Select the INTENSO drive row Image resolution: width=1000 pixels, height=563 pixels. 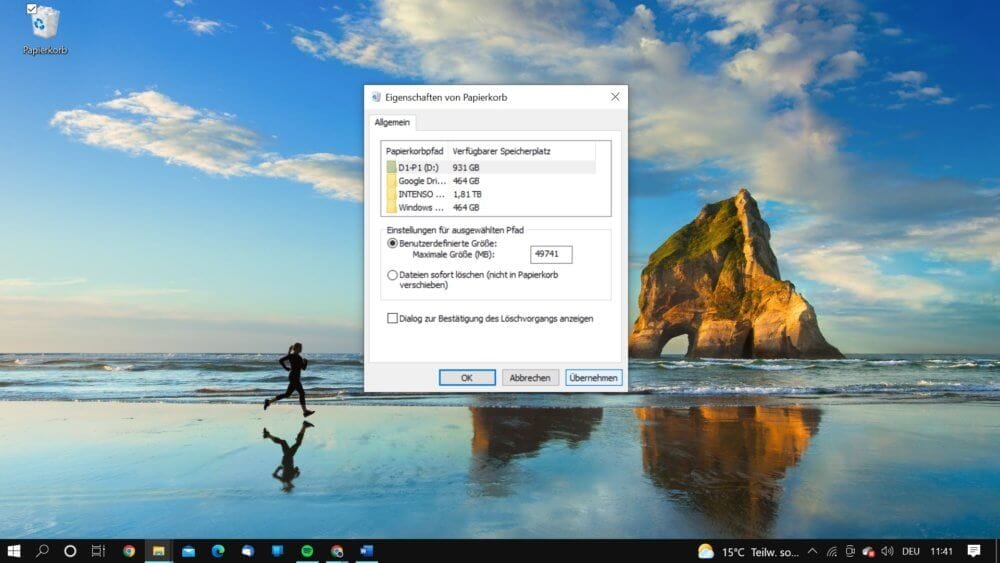pos(490,194)
